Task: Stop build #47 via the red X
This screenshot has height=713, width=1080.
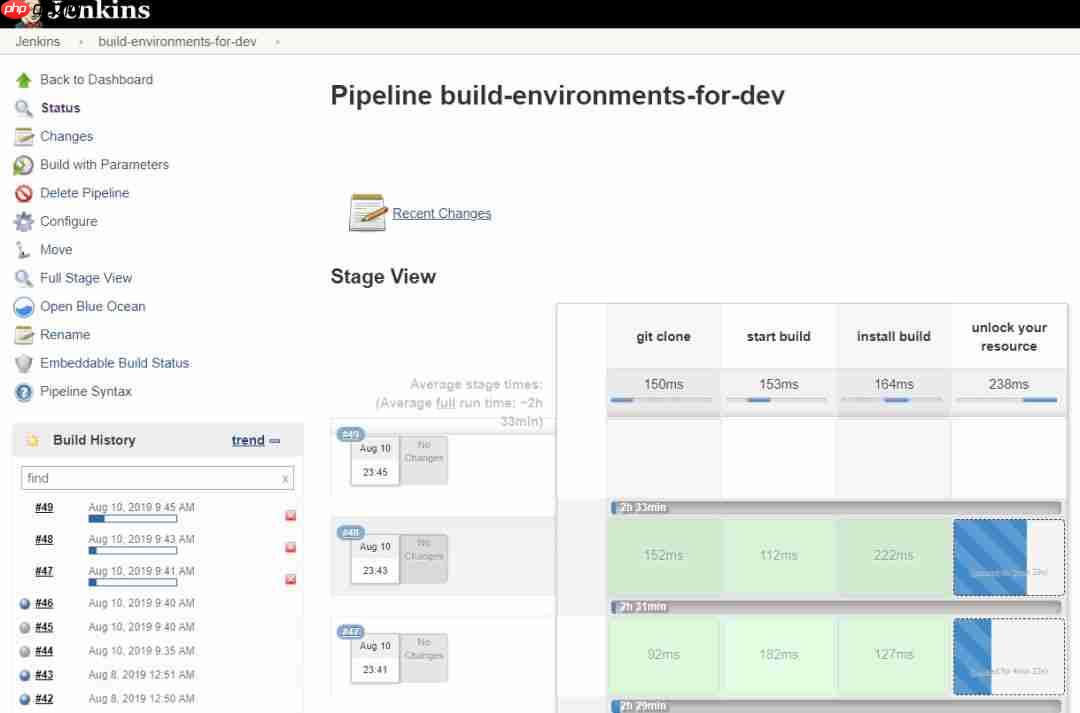Action: (290, 579)
